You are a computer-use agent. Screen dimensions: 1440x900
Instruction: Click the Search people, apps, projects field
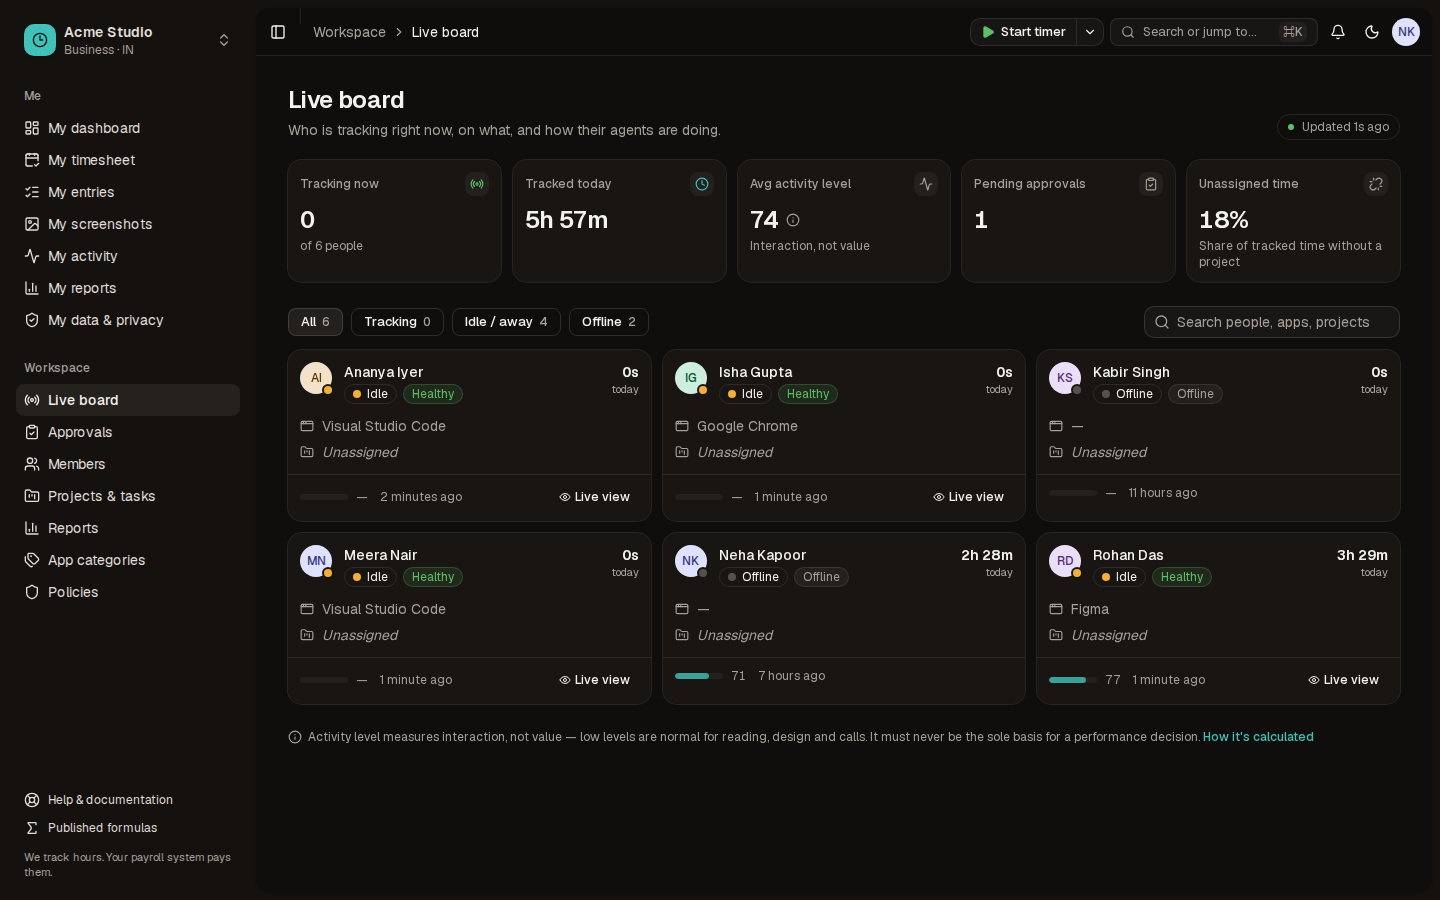[x=1271, y=322]
